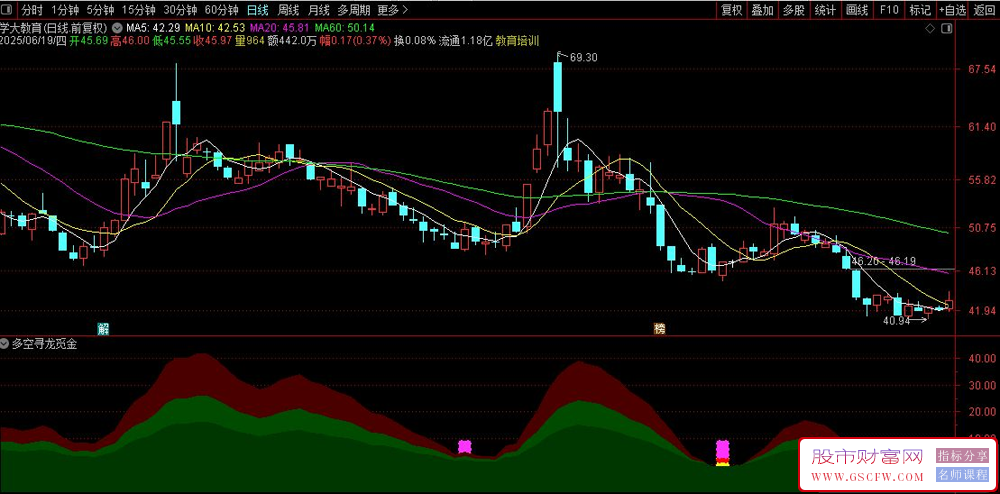The height and width of the screenshot is (494, 1000).
Task: Switch to 5分钟 period
Action: coord(99,10)
